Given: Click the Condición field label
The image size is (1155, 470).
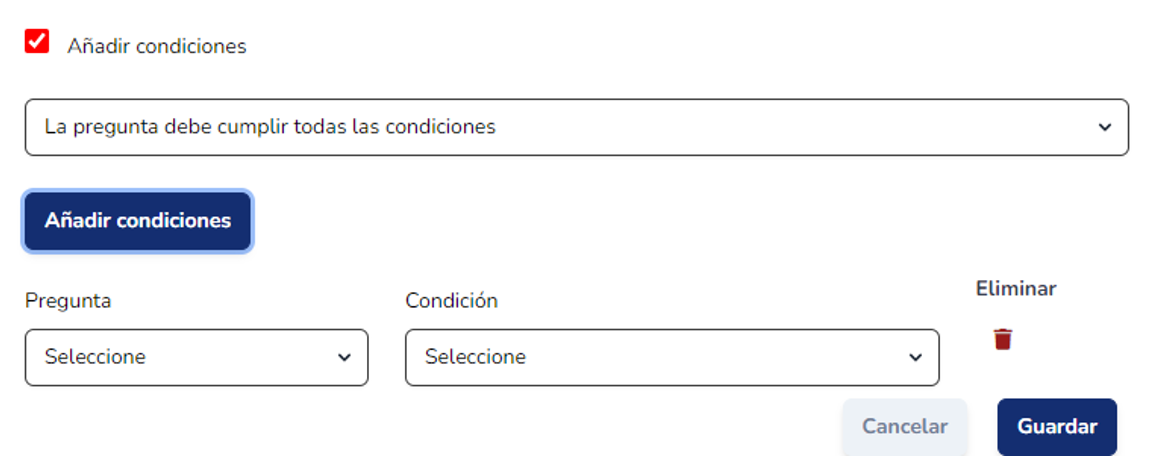Looking at the screenshot, I should [451, 301].
